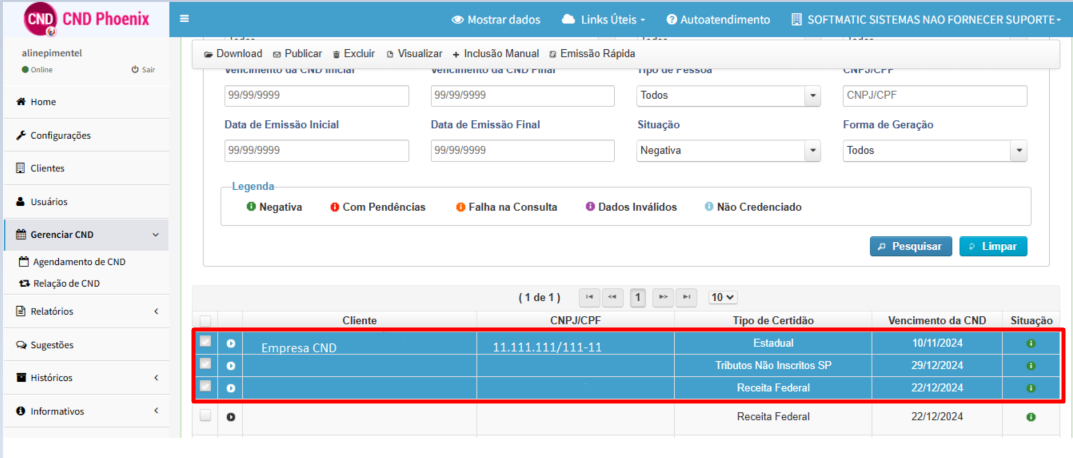Click the Estadual row status icon
Image resolution: width=1073 pixels, height=458 pixels.
click(1031, 343)
